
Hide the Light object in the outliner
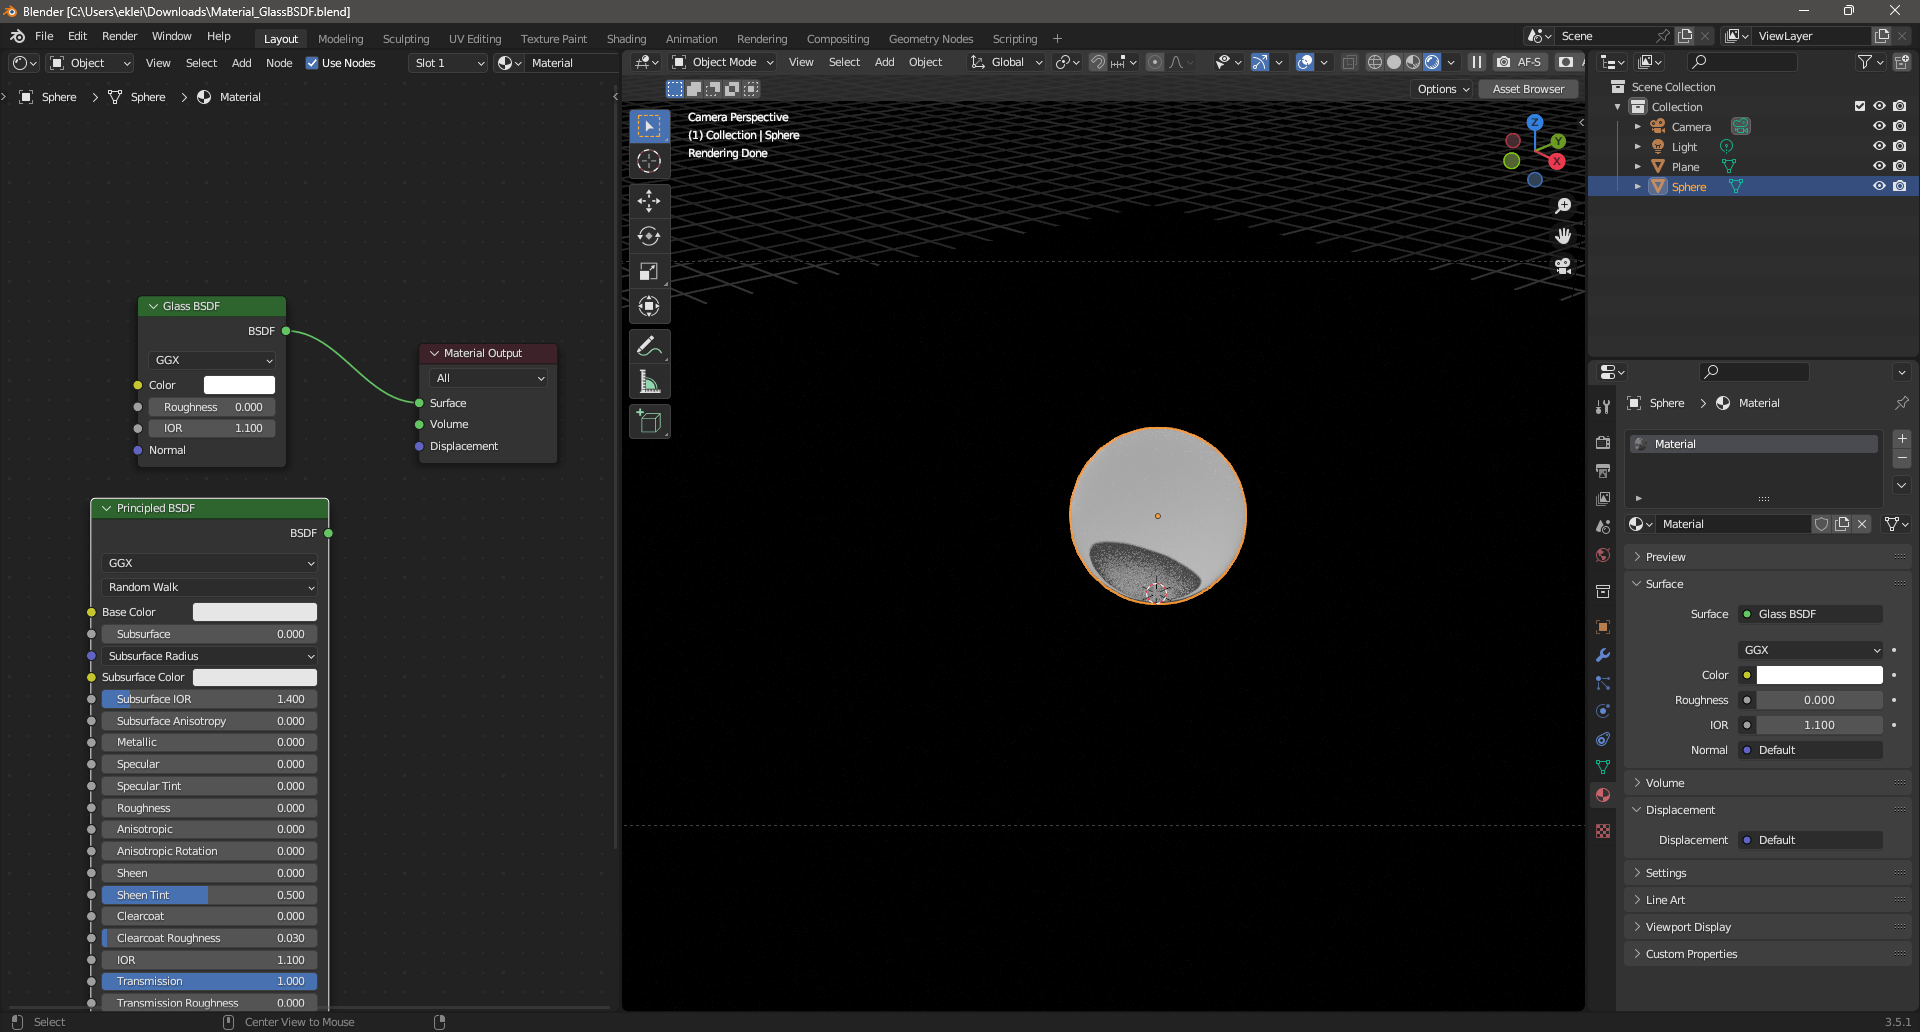tap(1878, 146)
